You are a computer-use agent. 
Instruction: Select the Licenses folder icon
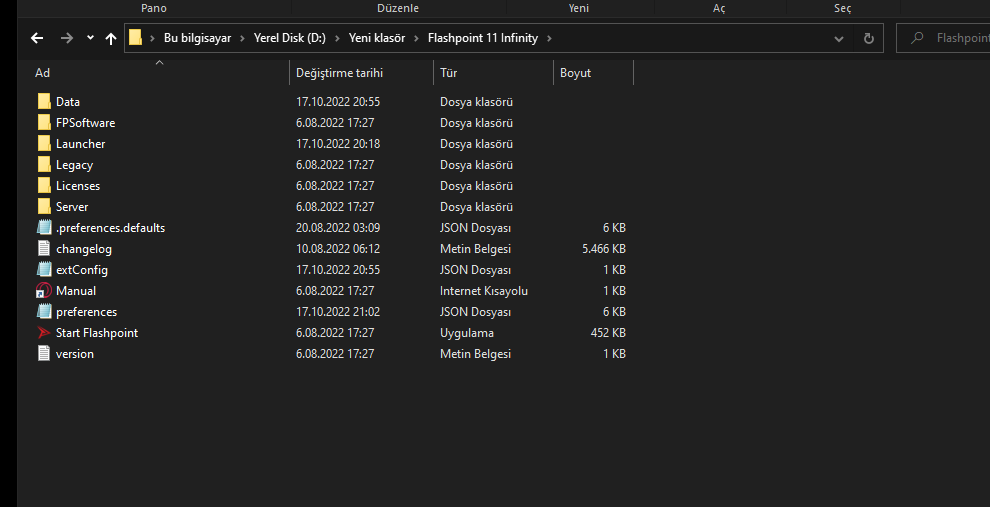[44, 186]
